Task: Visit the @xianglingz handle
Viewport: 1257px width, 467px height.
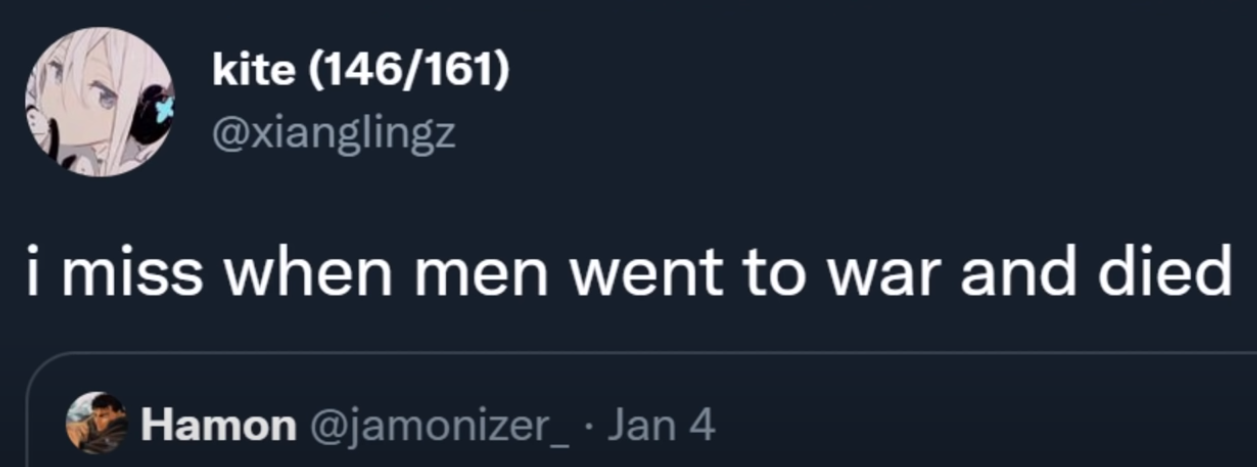Action: [x=333, y=133]
